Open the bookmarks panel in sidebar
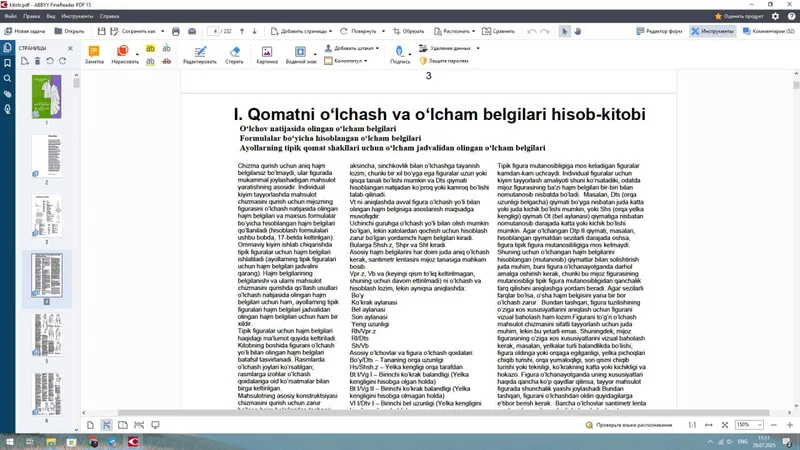Screen dimensions: 800x450 (7, 63)
